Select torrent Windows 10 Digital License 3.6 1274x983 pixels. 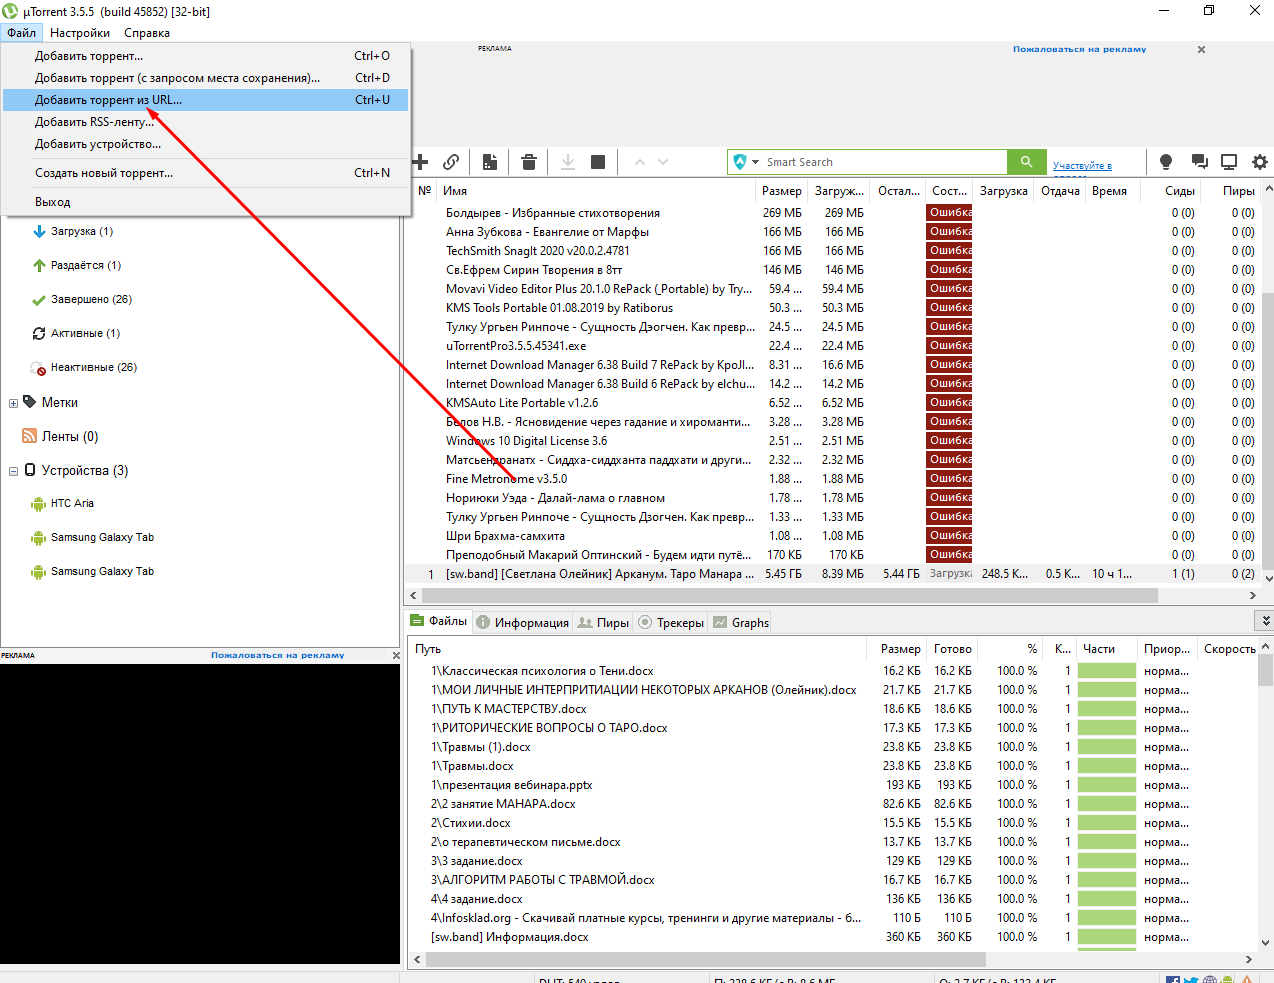(x=526, y=441)
